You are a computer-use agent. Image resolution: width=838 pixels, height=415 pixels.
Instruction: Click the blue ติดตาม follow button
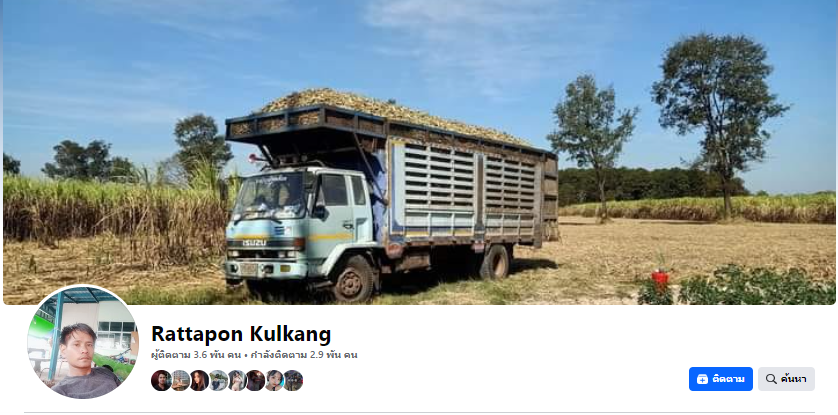(x=720, y=379)
